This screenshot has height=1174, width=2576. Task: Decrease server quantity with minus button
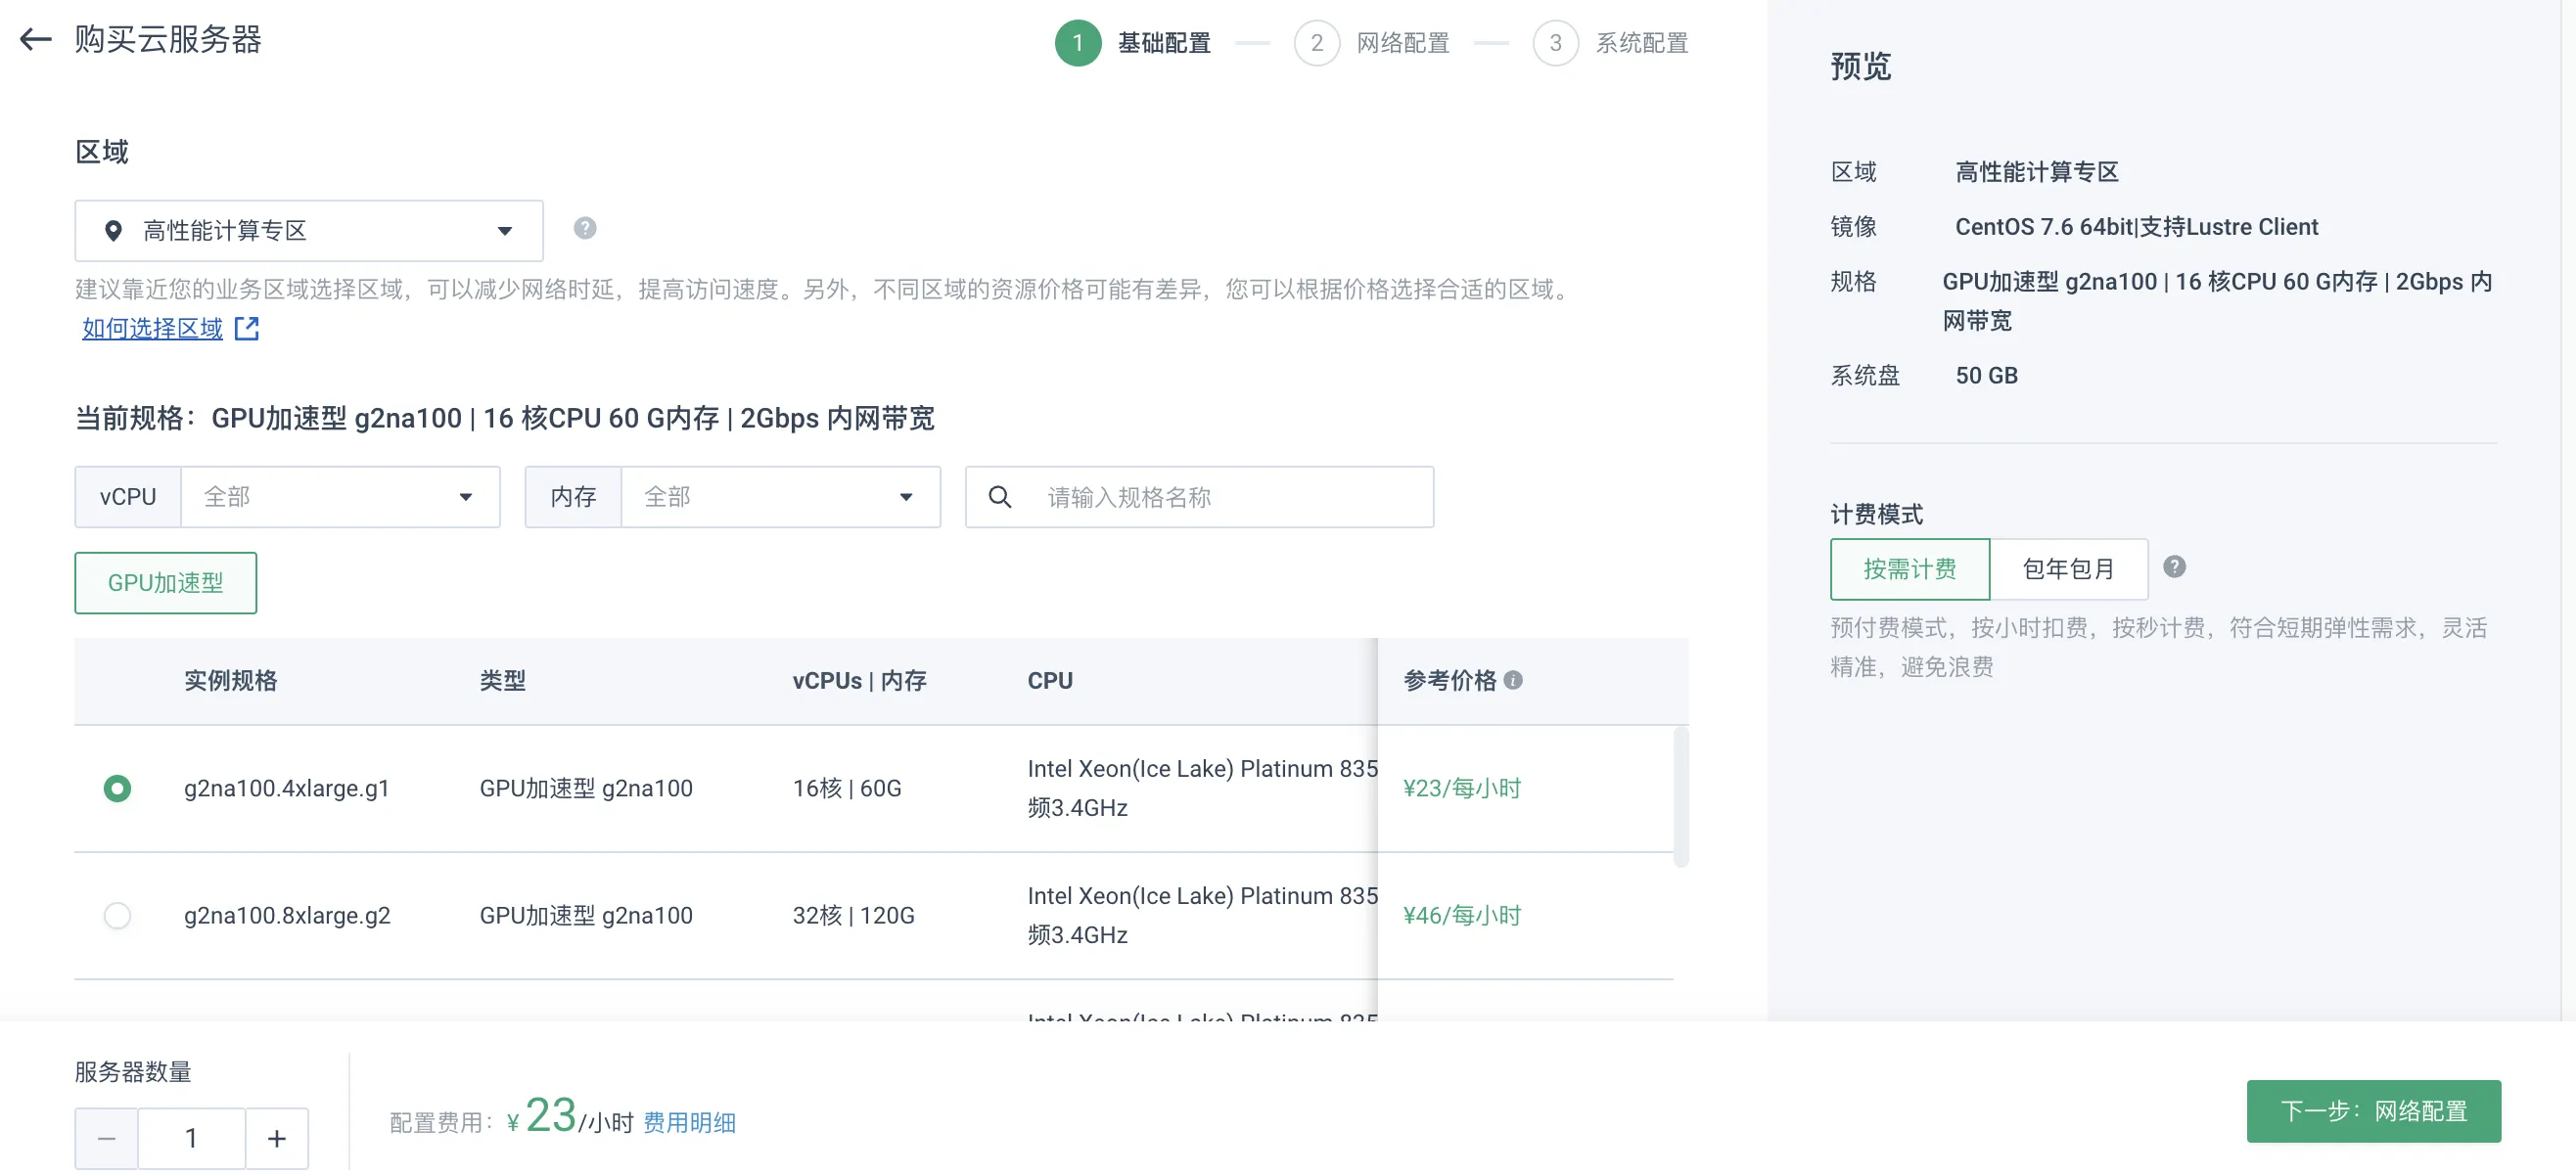(x=107, y=1138)
